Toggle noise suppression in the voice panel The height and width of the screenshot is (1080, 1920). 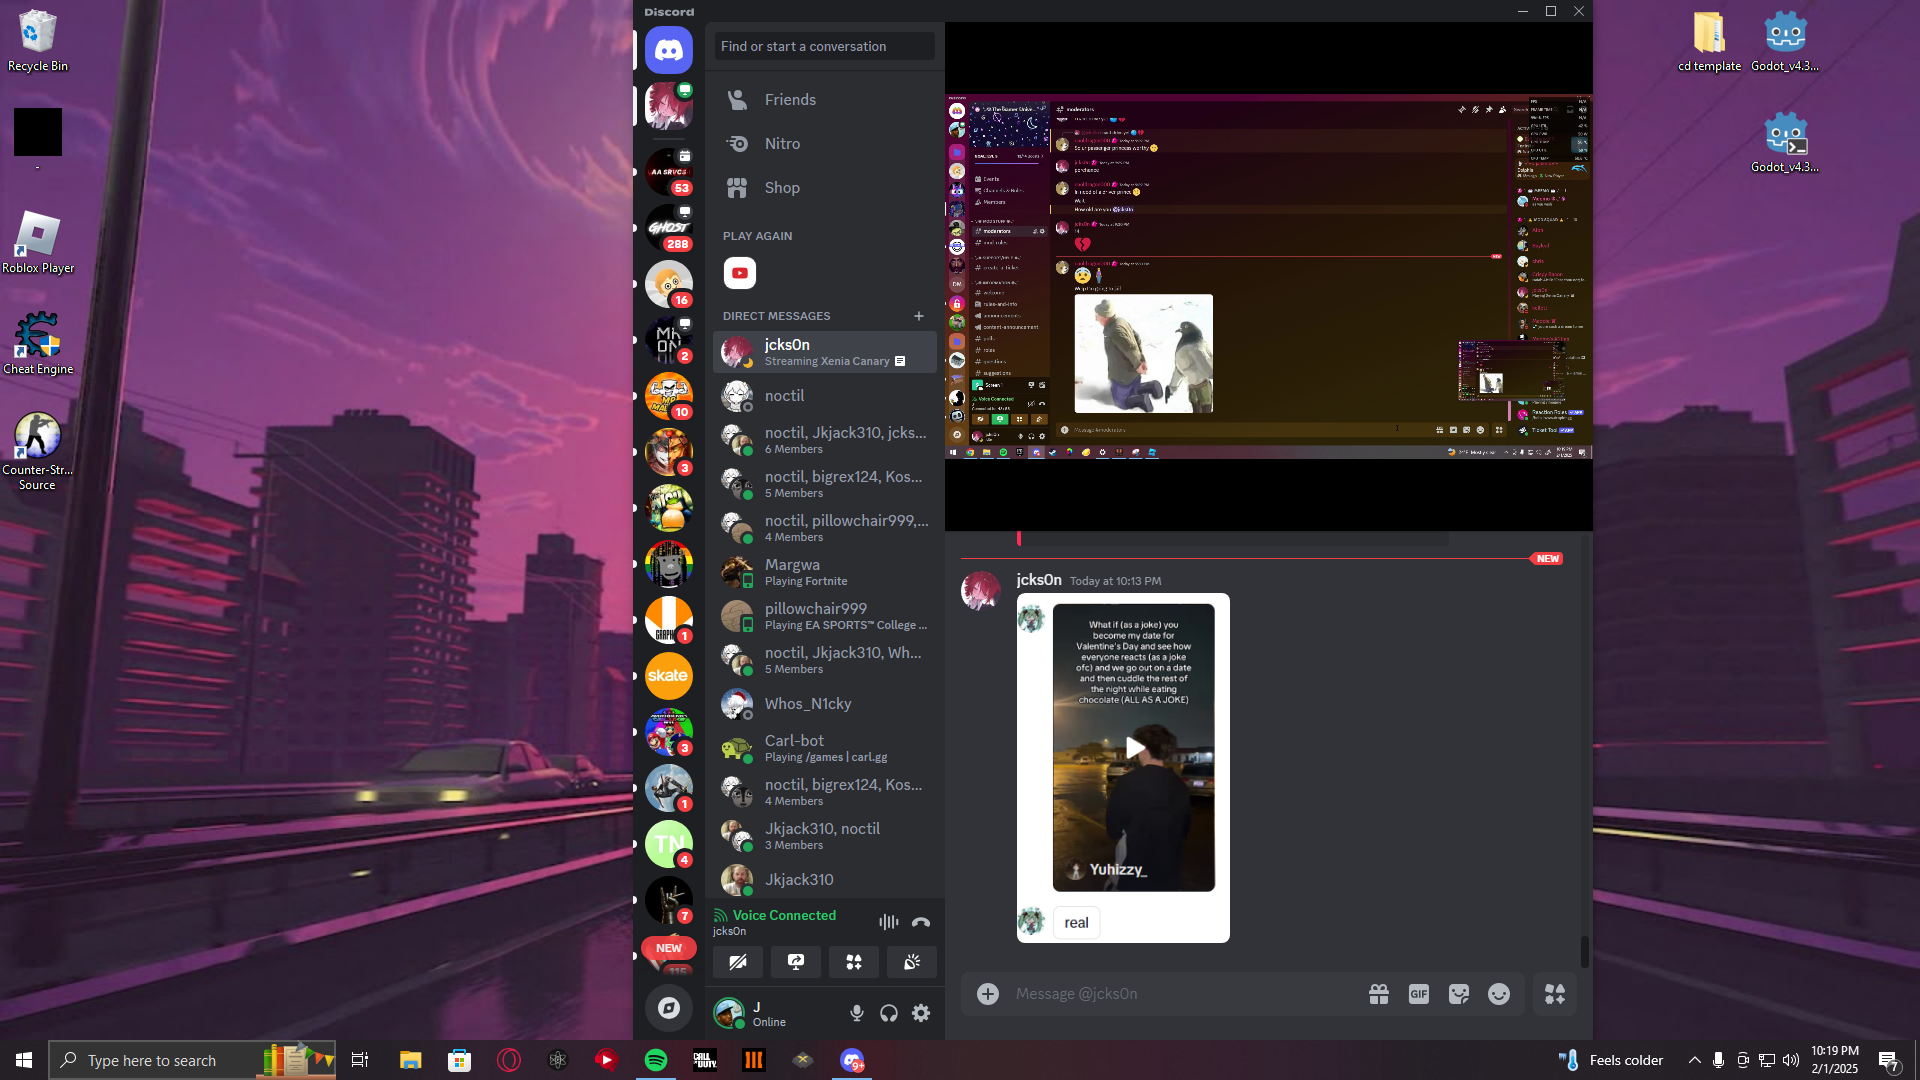pos(888,922)
